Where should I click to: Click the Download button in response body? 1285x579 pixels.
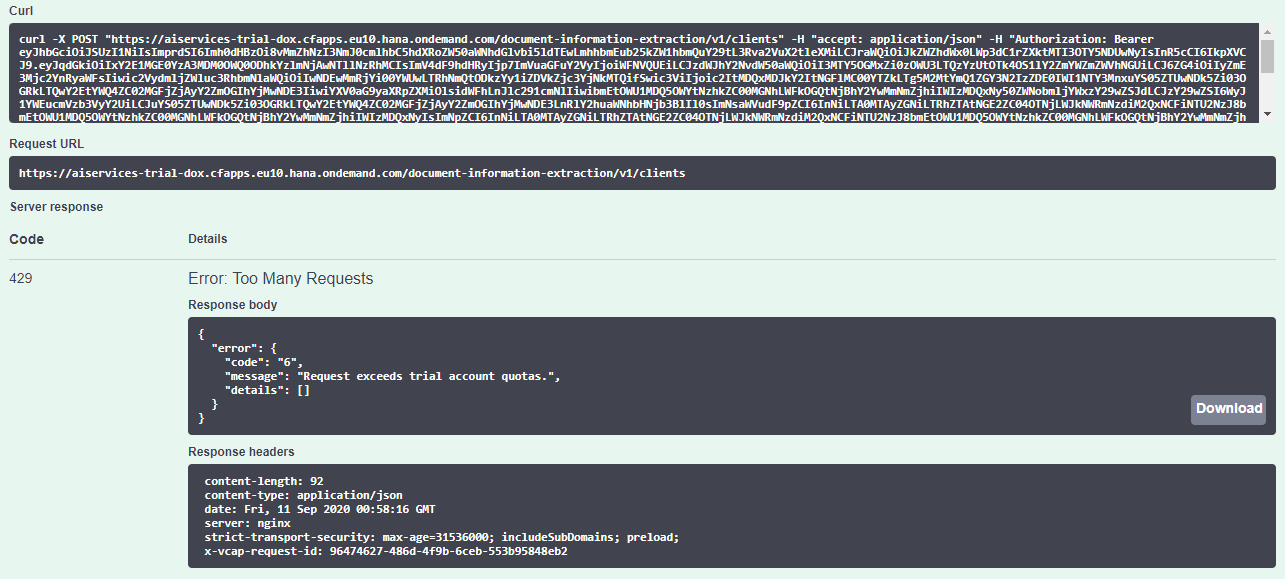1229,408
